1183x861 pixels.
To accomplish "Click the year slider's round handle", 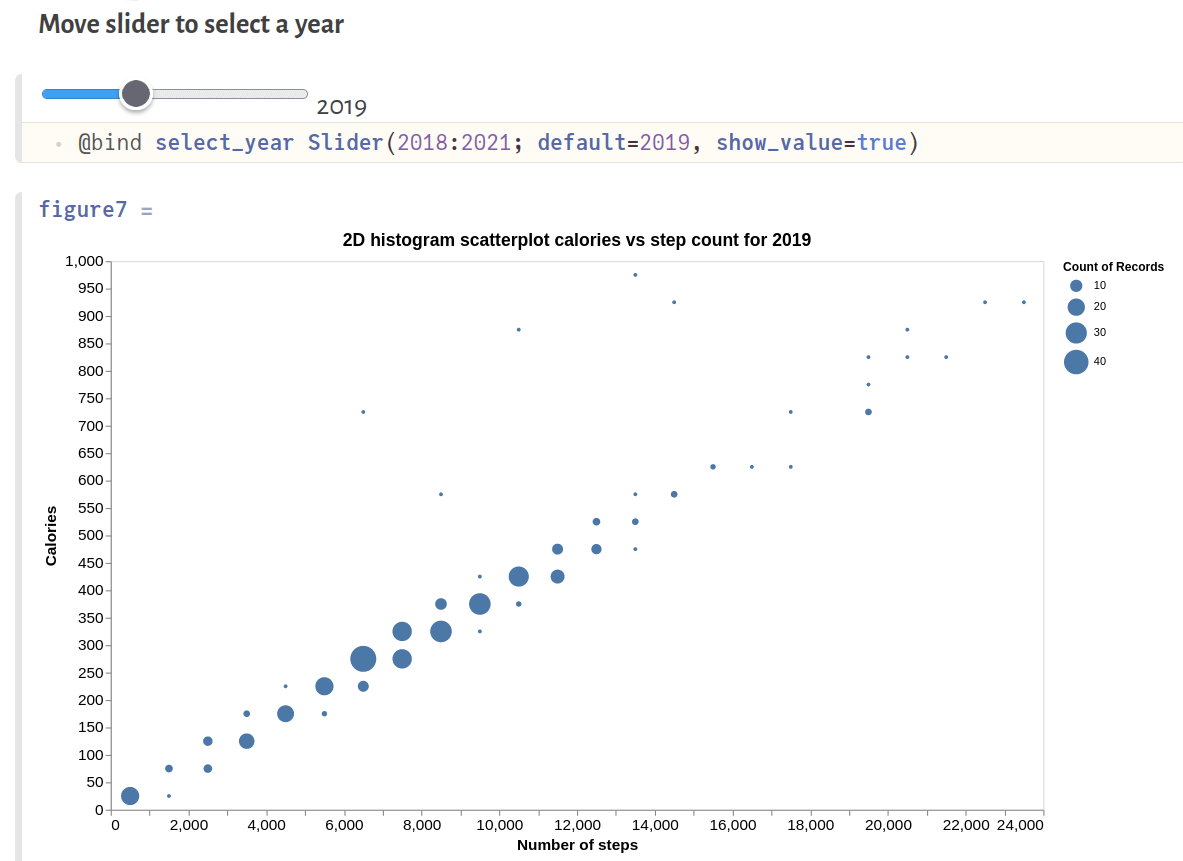I will coord(135,94).
